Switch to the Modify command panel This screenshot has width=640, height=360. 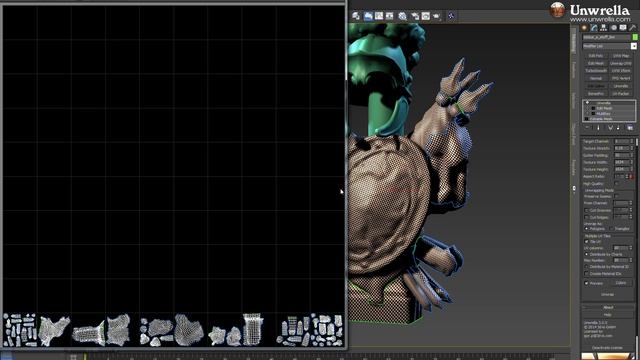click(x=594, y=28)
